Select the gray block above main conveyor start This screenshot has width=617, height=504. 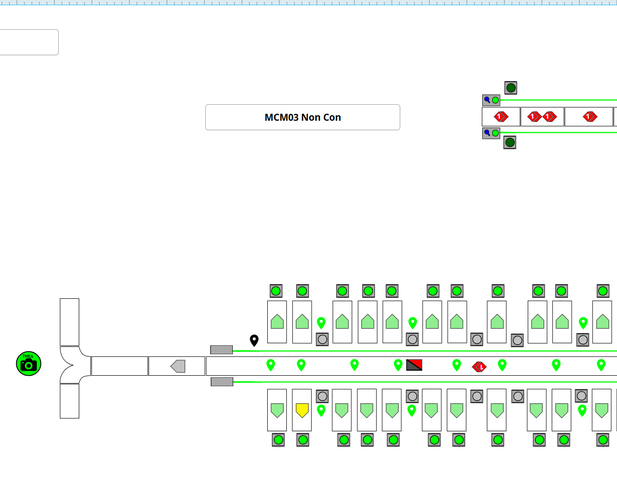point(221,349)
